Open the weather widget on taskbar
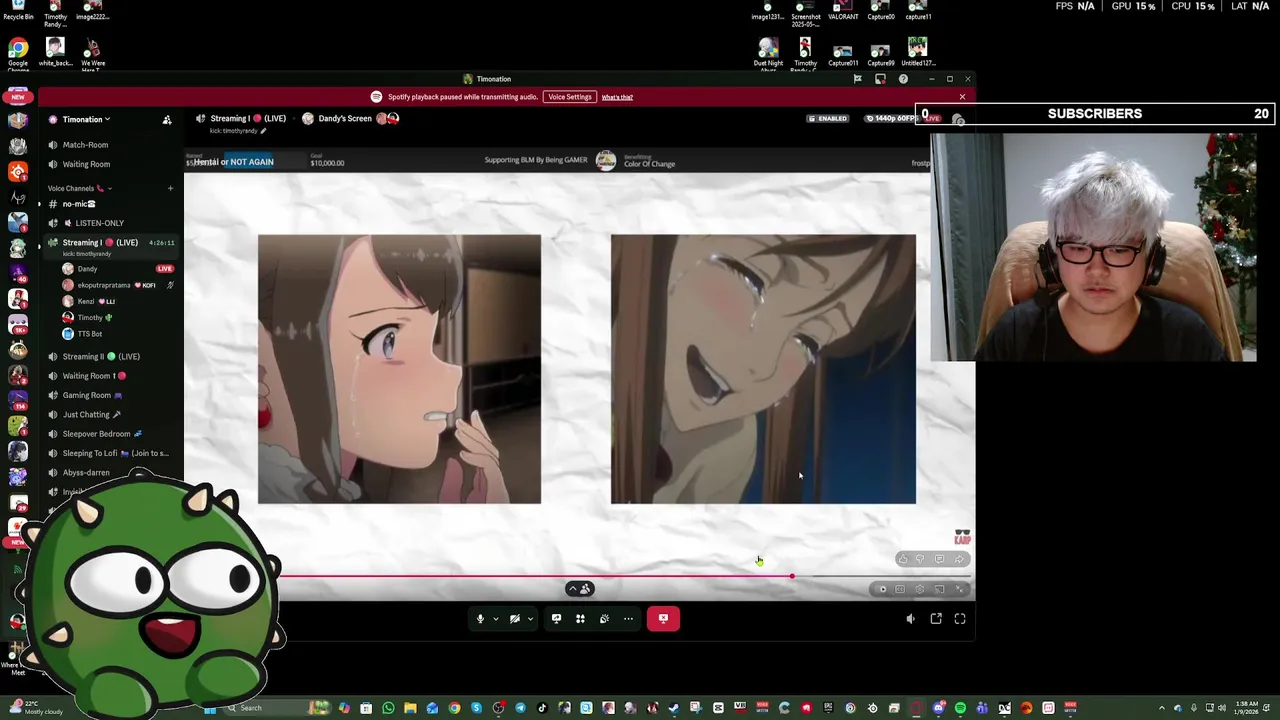 click(33, 708)
